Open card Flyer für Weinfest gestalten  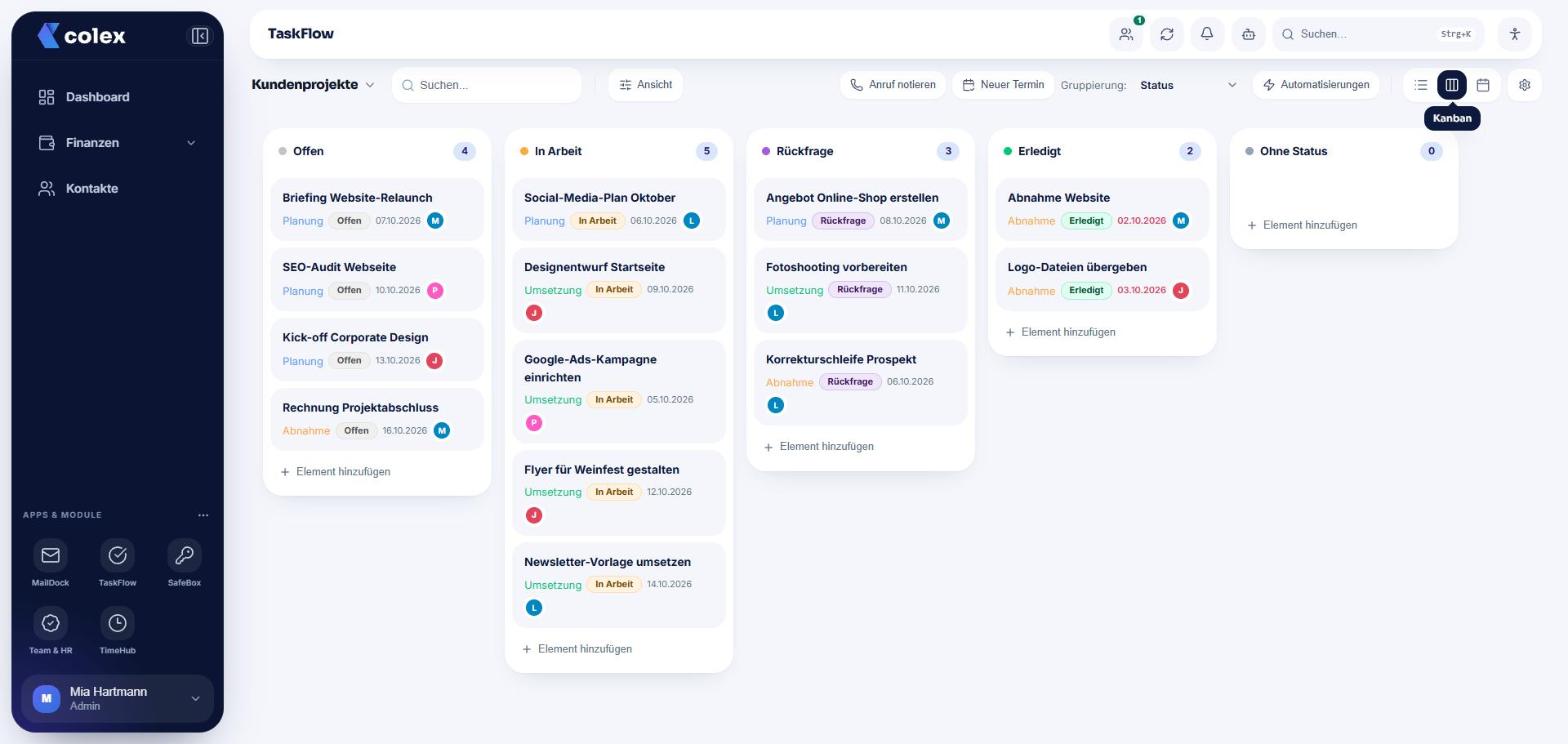[x=619, y=493]
